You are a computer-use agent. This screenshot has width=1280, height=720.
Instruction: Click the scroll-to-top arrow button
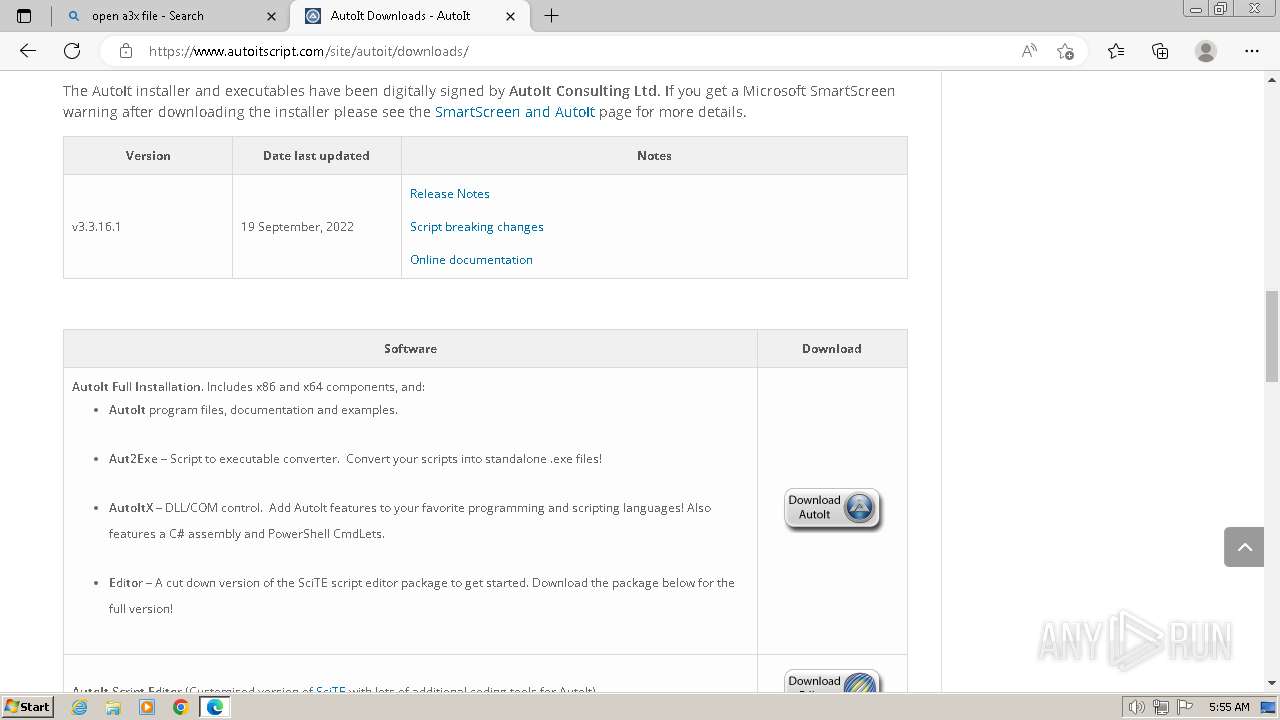(x=1244, y=547)
